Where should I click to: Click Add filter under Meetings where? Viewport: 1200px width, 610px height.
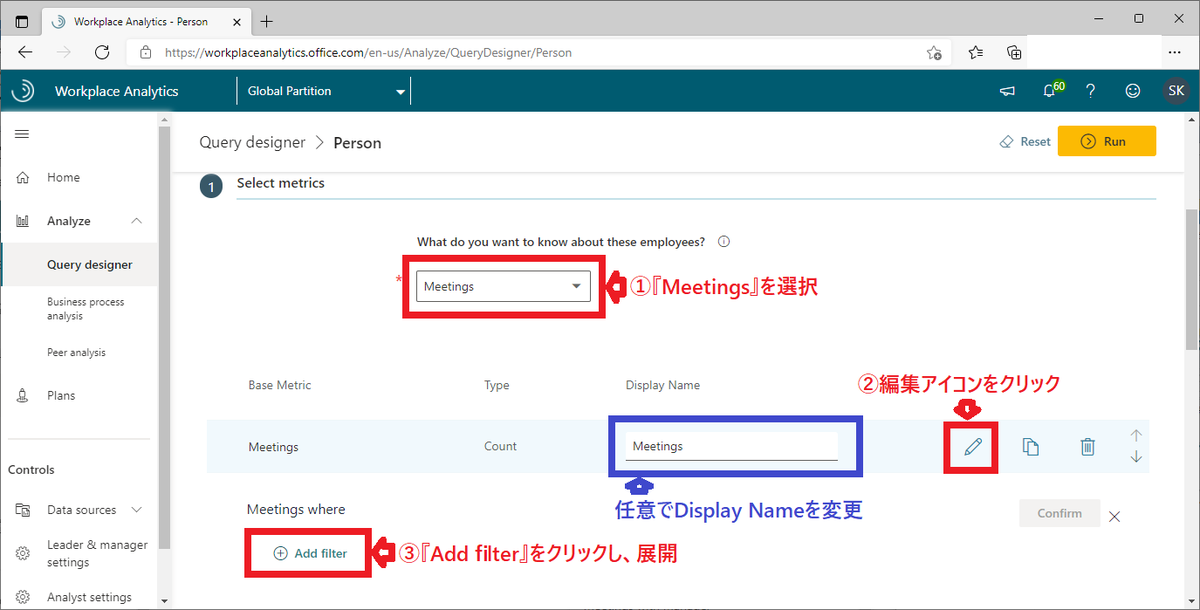[310, 553]
